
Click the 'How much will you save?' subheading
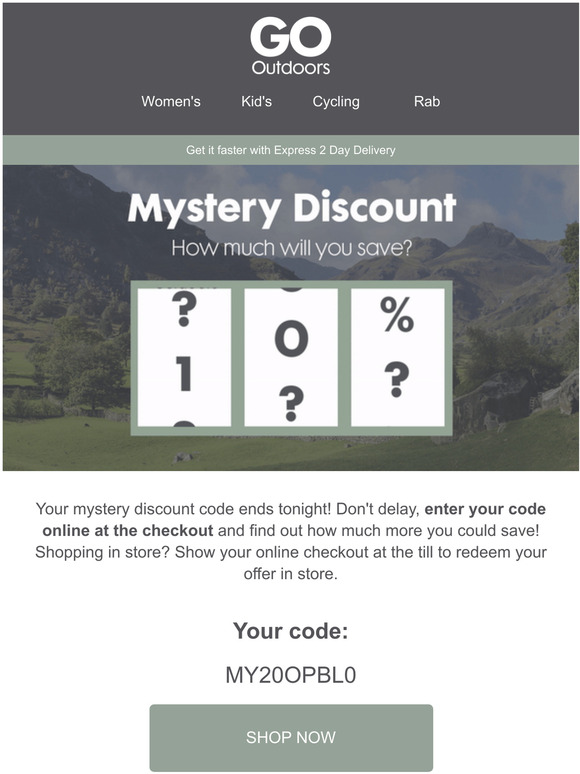(291, 248)
